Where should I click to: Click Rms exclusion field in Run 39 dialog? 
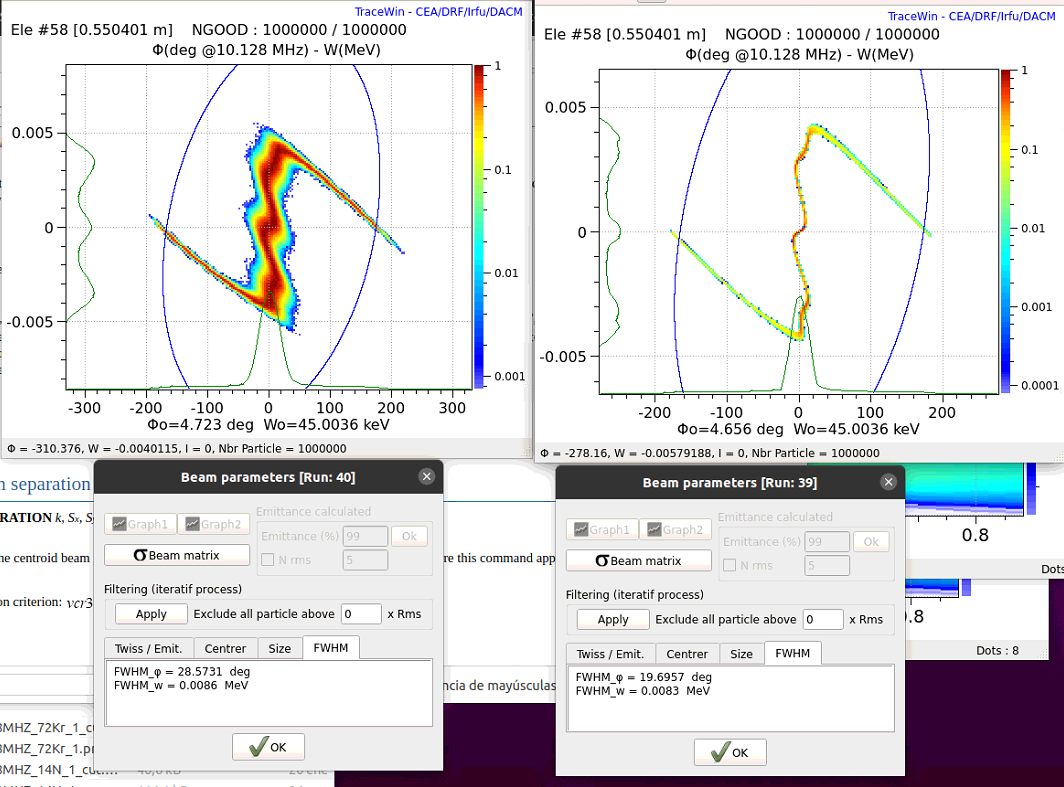823,619
